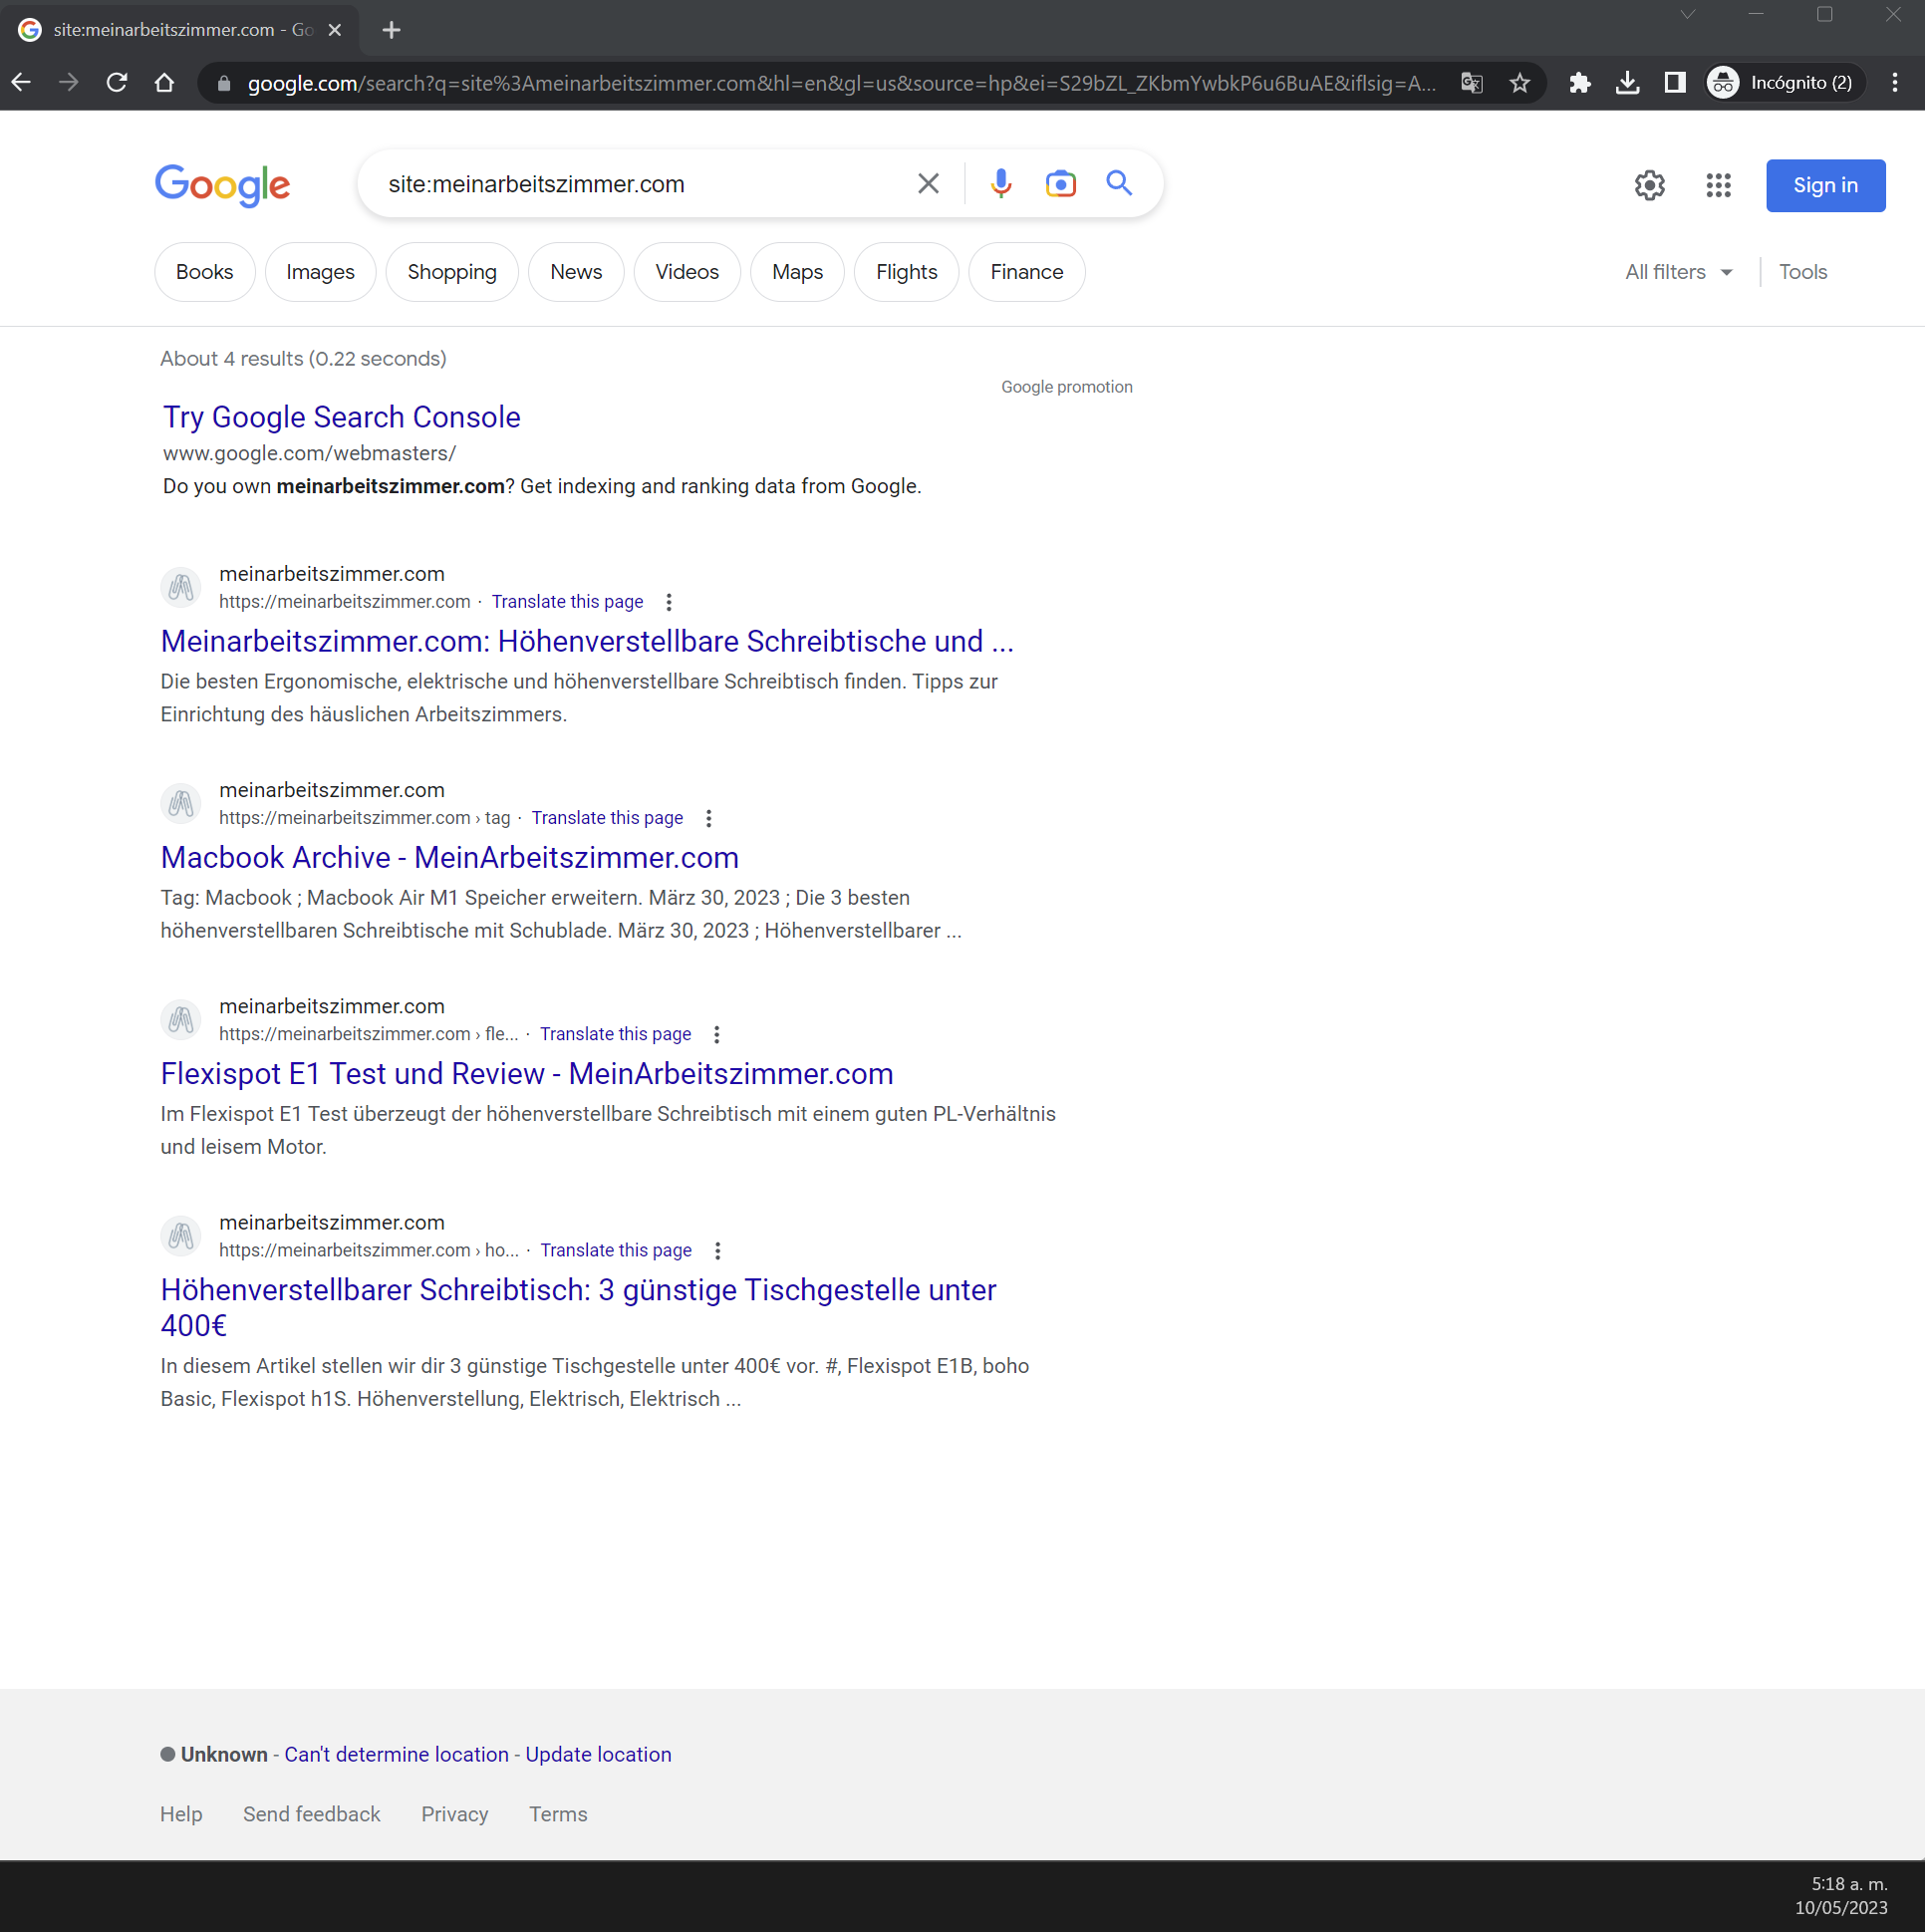Click the Google microphone search icon
The height and width of the screenshot is (1932, 1925).
997,183
